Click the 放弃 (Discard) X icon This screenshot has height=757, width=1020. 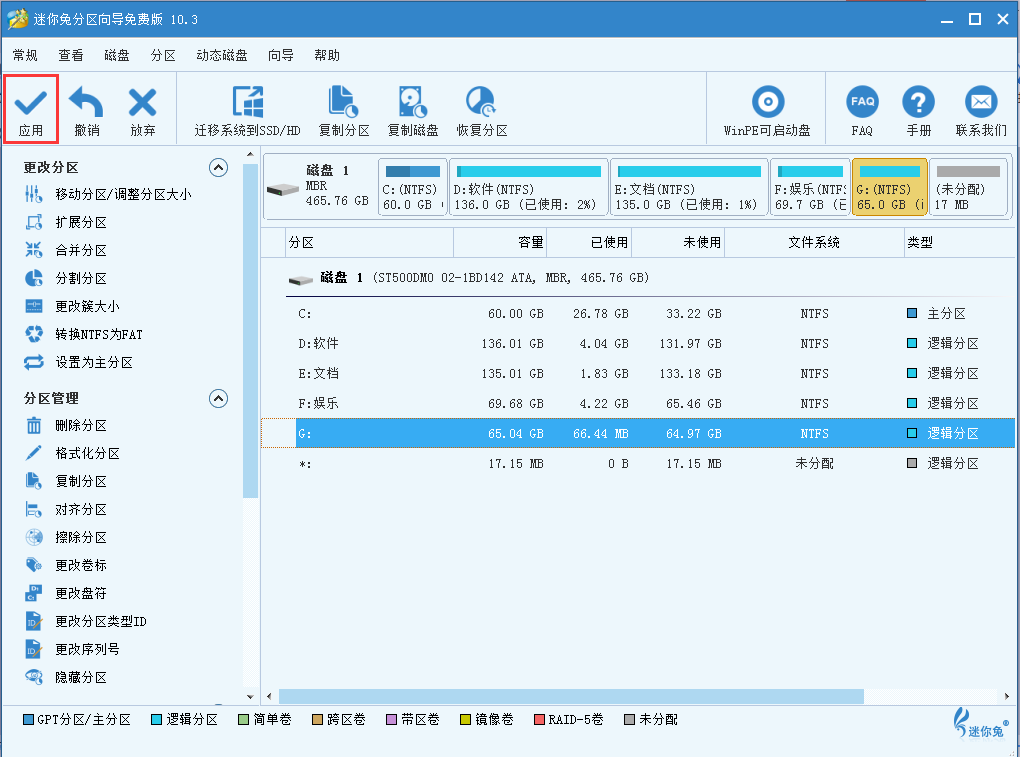142,103
